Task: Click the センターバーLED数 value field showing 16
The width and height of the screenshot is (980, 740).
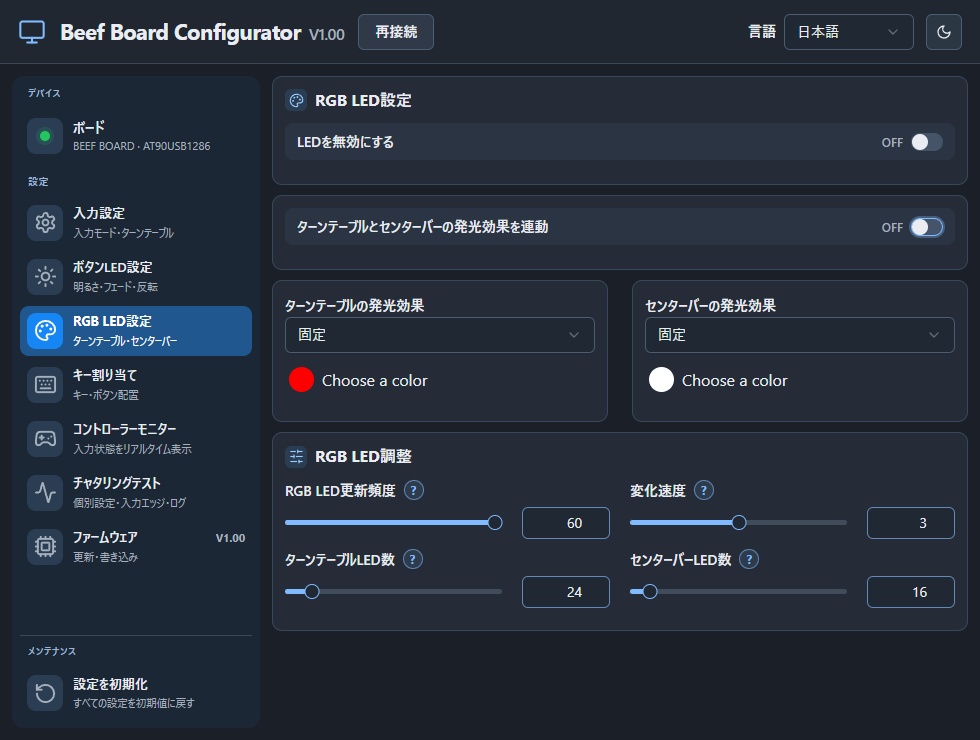Action: [x=911, y=592]
